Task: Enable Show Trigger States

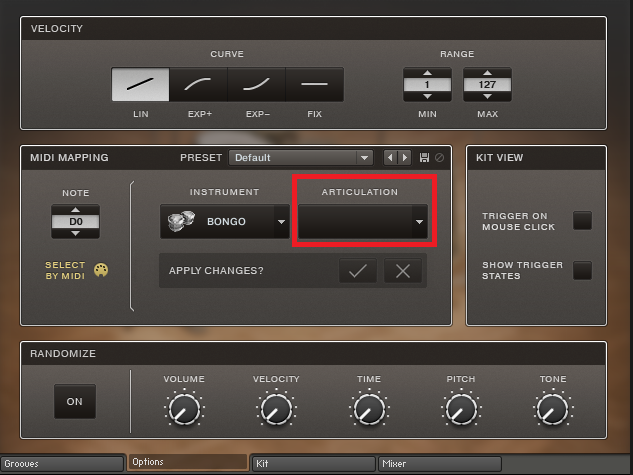Action: point(582,270)
